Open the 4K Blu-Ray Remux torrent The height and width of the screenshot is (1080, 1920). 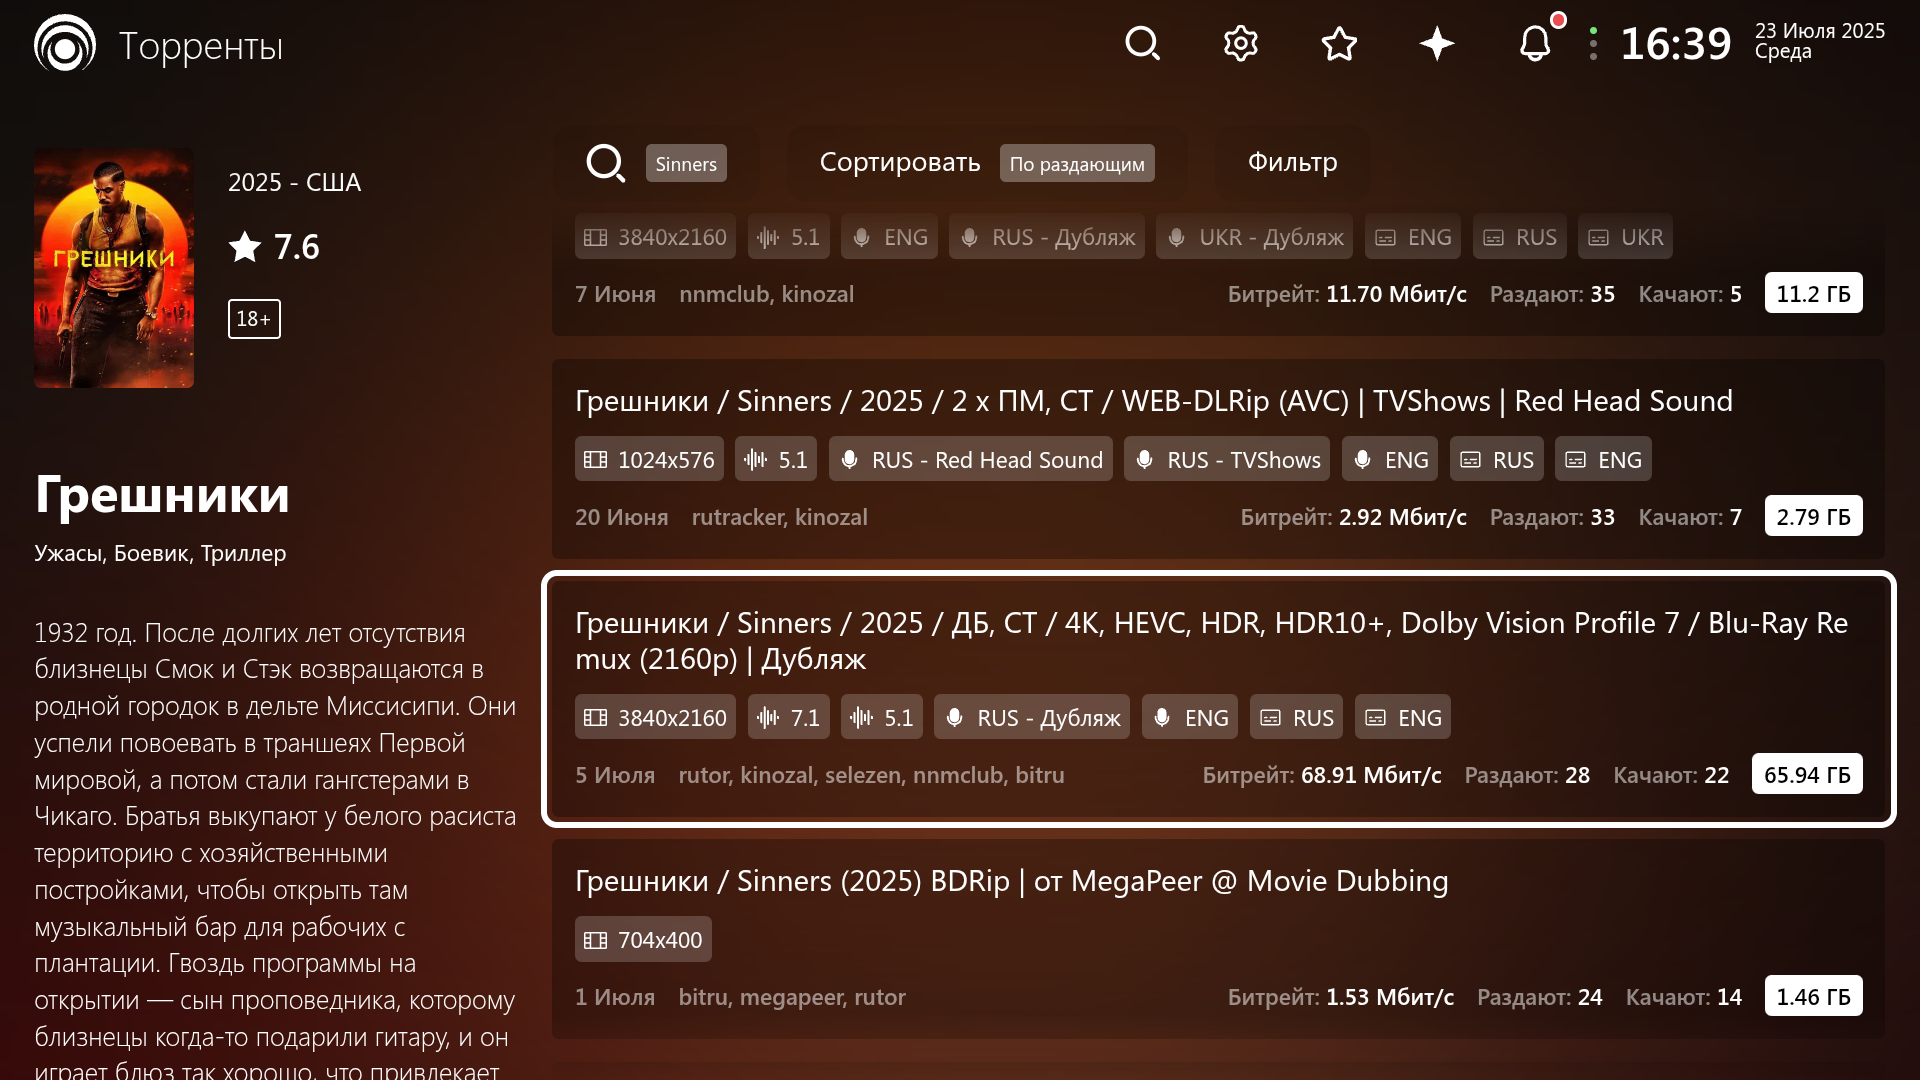(x=1210, y=640)
